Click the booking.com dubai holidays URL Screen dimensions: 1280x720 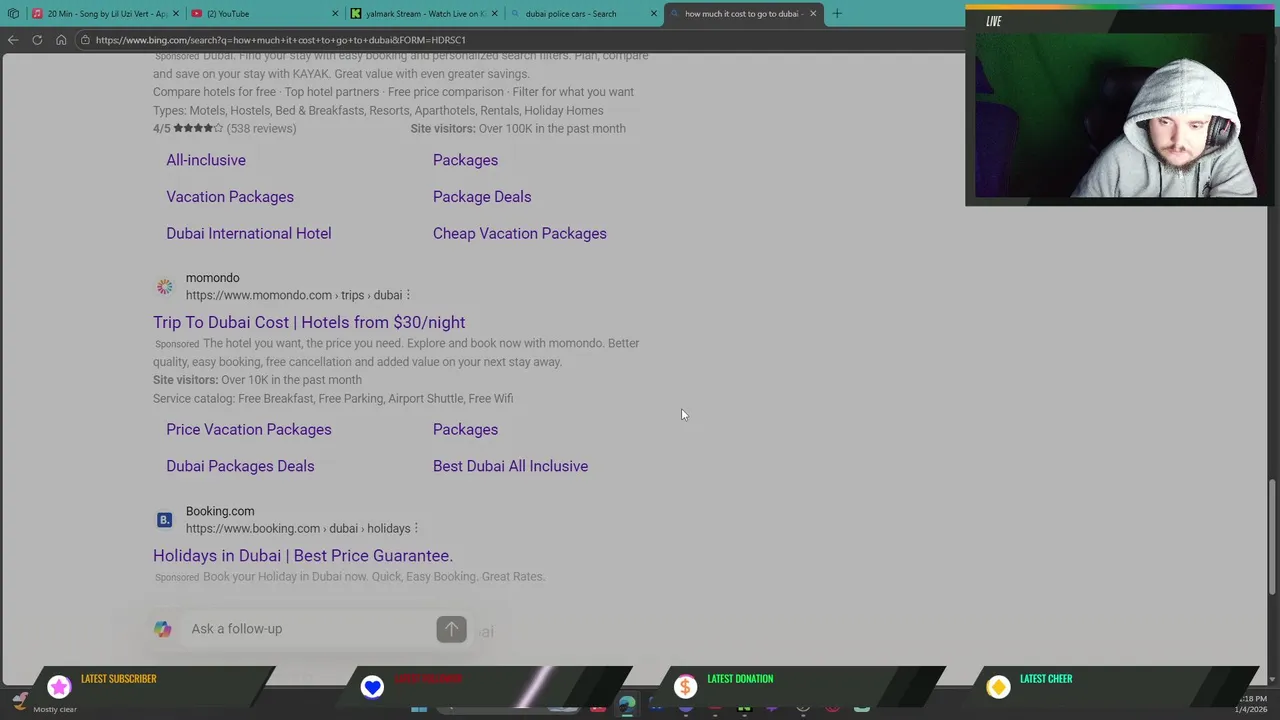pos(298,528)
